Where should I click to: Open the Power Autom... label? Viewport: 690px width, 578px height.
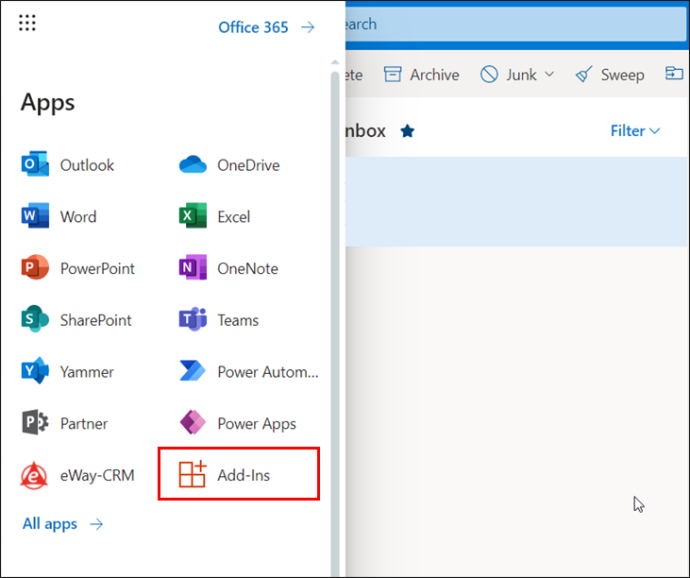[268, 372]
